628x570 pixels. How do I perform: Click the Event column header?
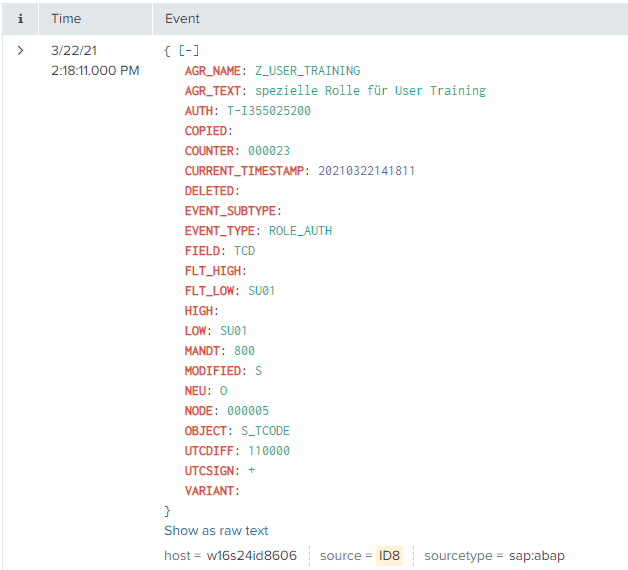[182, 19]
